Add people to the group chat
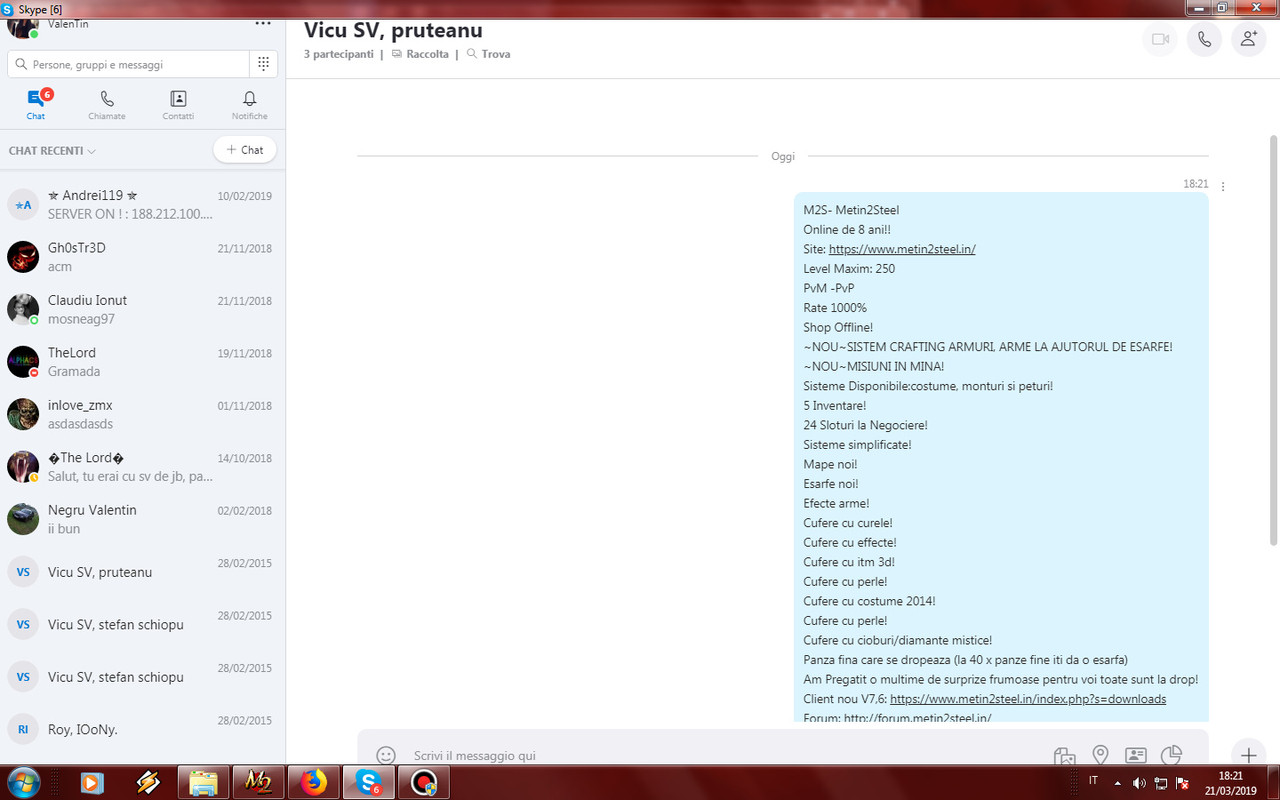 pos(1248,39)
